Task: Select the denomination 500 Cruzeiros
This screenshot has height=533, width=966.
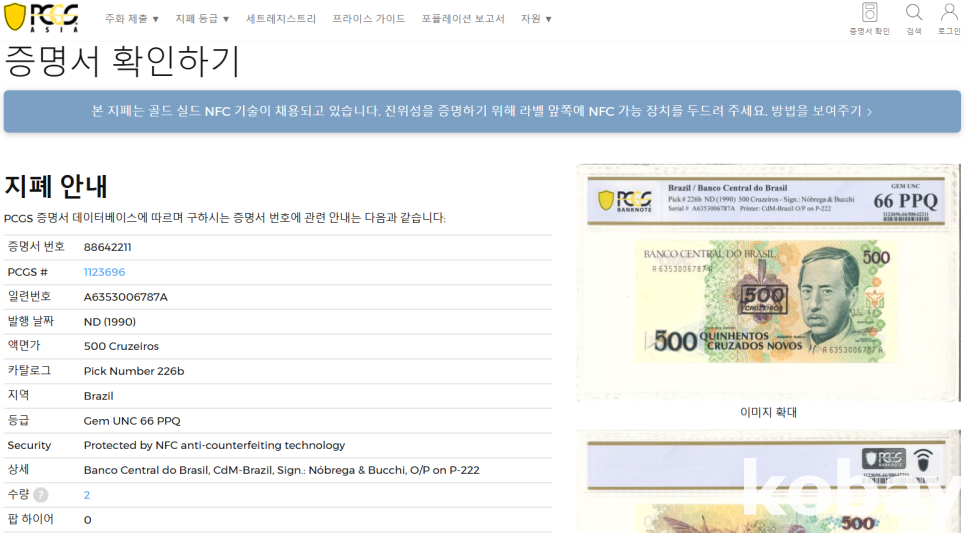Action: coord(121,346)
